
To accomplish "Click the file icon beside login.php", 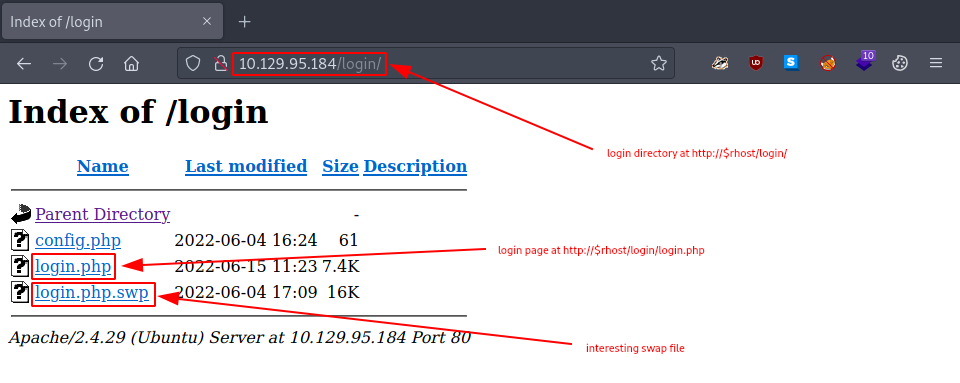I will point(20,266).
